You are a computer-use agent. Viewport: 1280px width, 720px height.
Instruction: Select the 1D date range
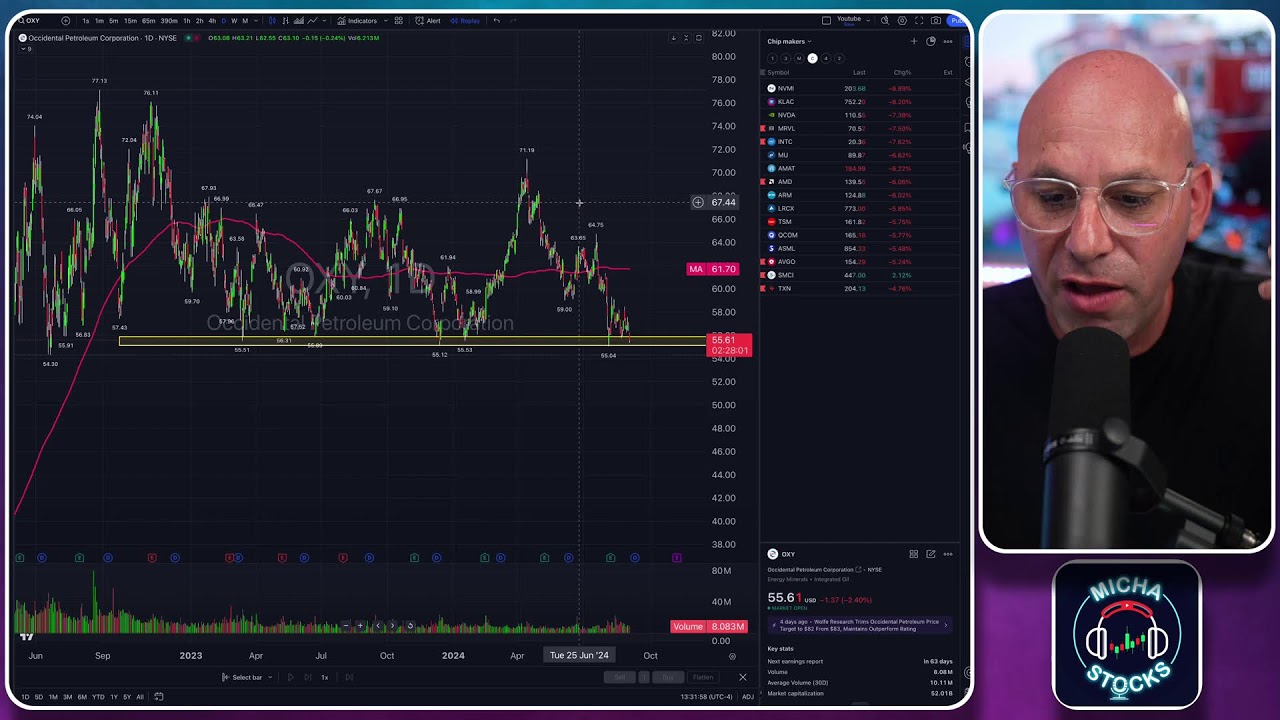(25, 697)
